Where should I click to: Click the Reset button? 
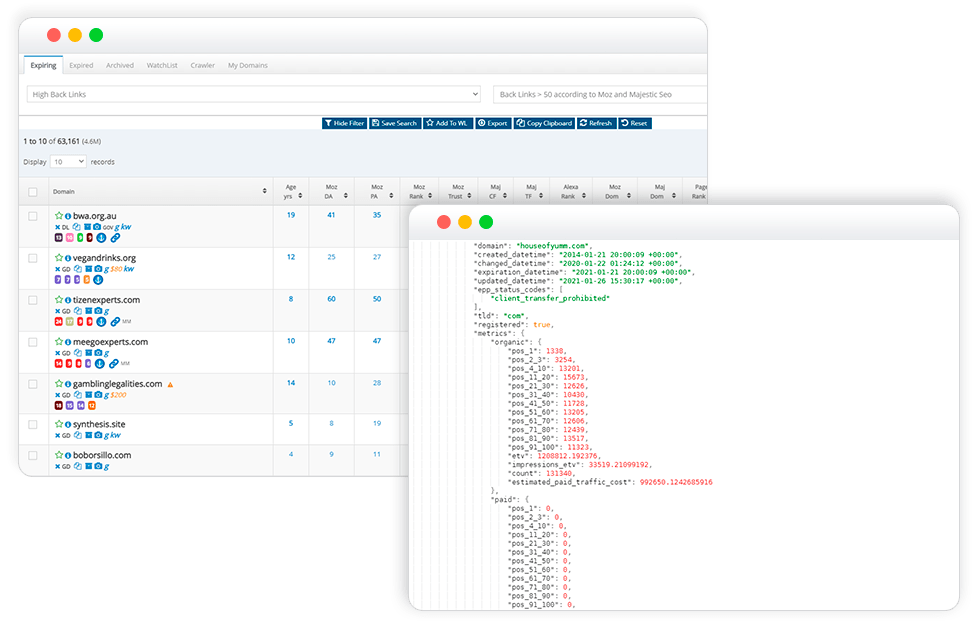635,123
